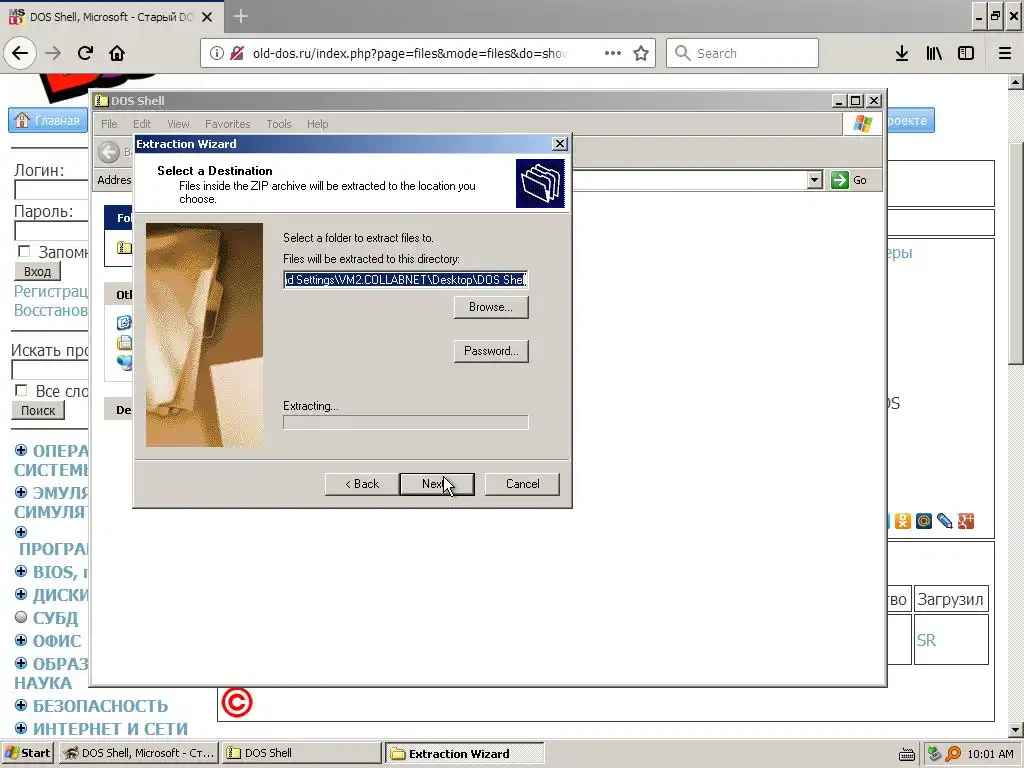Show site information icon in the address bar

(217, 53)
